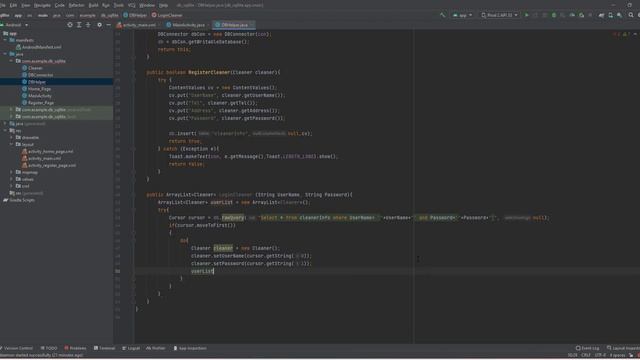Click the Sync Project with Gradle icon
Viewport: 640px width, 360px height.
(x=601, y=15)
